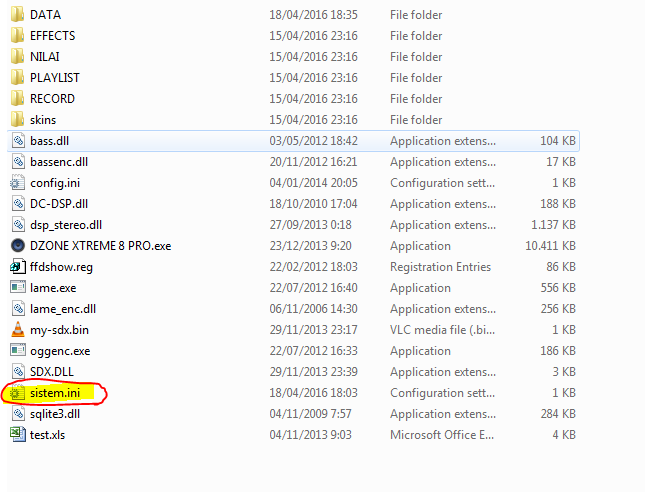Select the oggenc.exe file name

click(60, 351)
